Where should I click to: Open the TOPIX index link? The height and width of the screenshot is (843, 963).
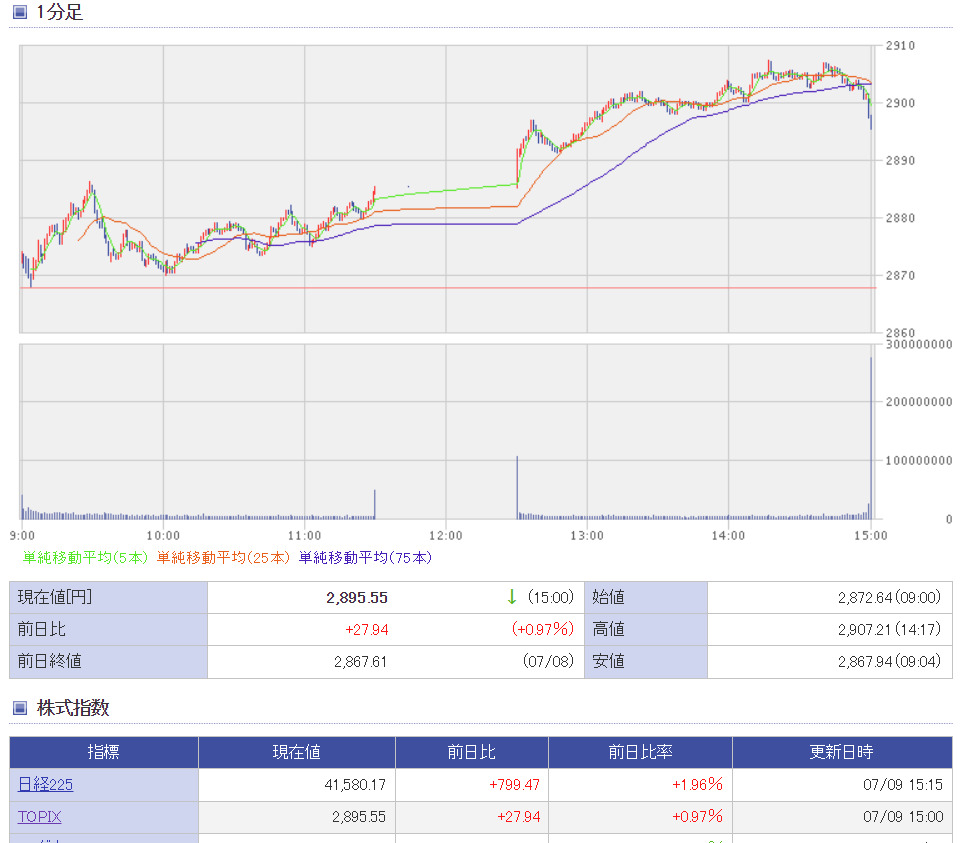(39, 817)
